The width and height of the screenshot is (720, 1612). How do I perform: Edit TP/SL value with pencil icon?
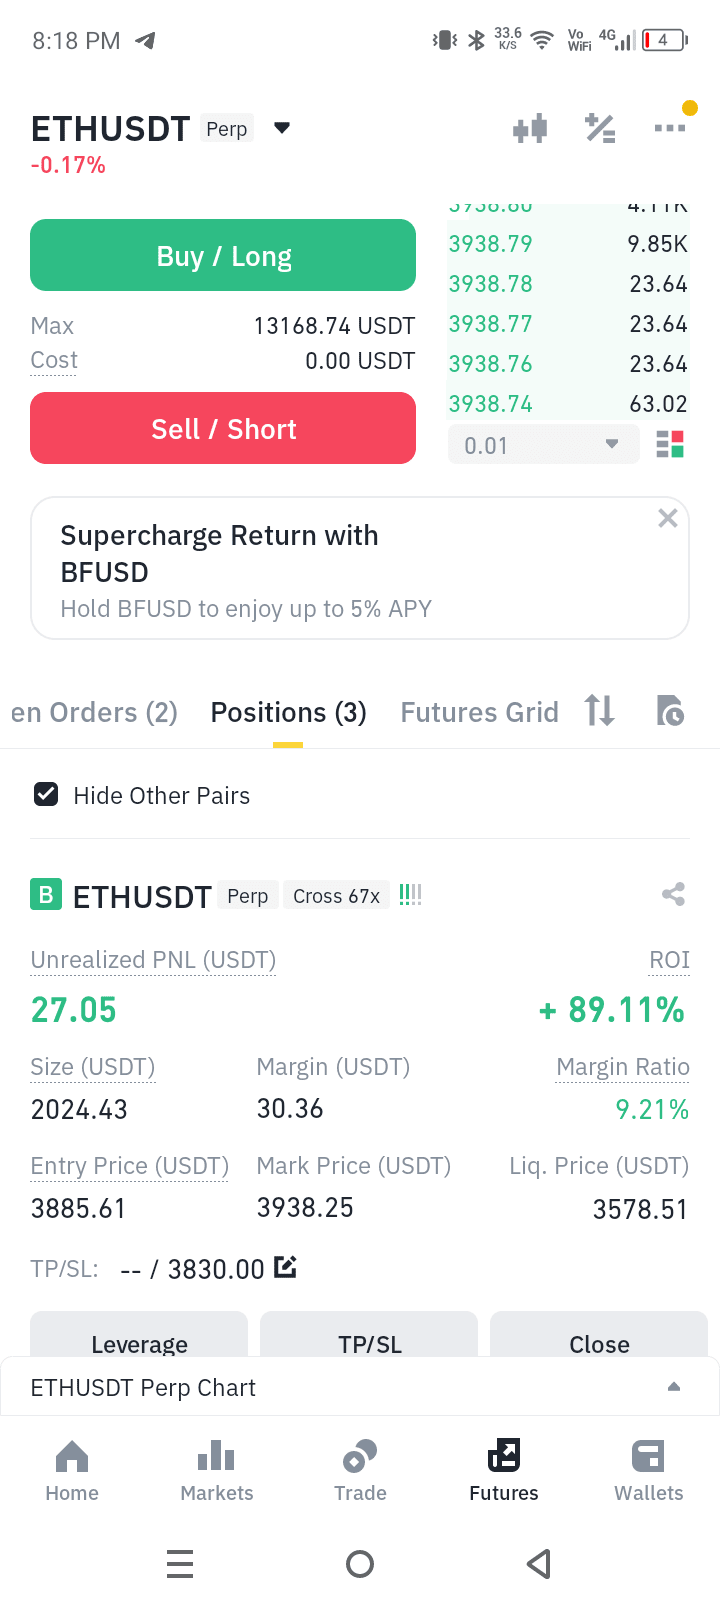point(285,1267)
